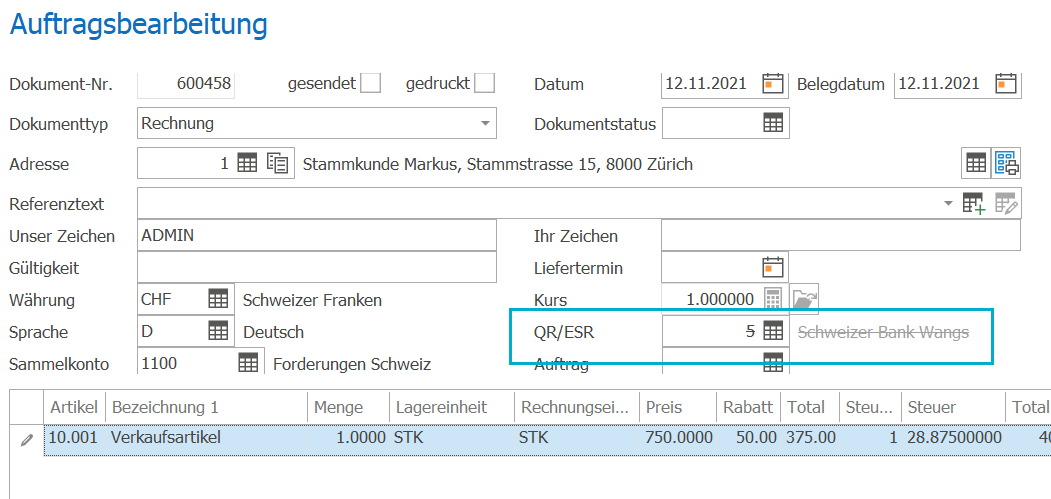The width and height of the screenshot is (1051, 499).
Task: Open address details icon next to Adresse
Action: [x=277, y=163]
